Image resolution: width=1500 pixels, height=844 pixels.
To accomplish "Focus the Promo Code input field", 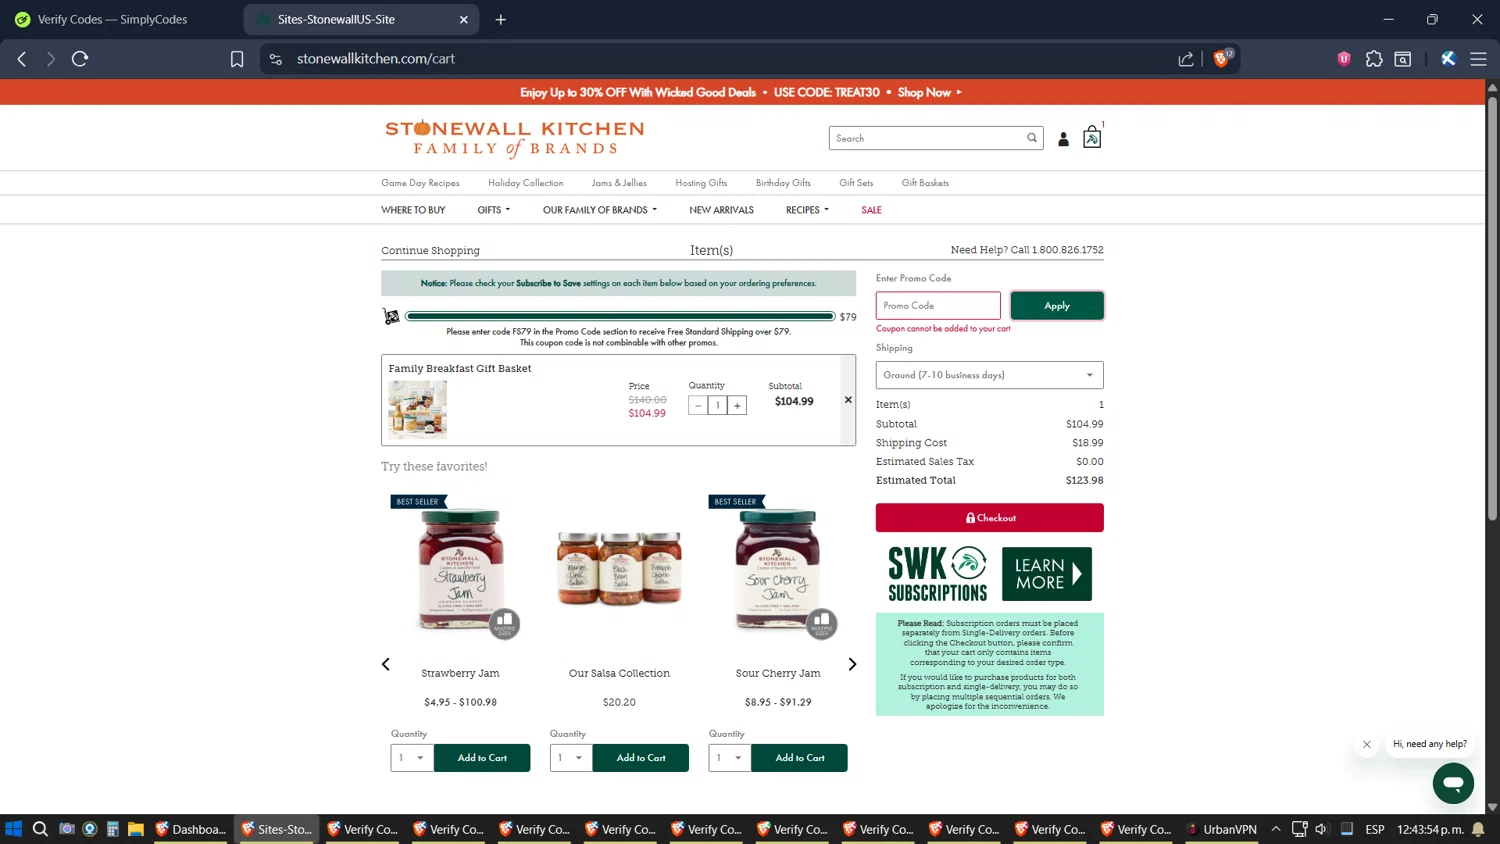I will [938, 306].
